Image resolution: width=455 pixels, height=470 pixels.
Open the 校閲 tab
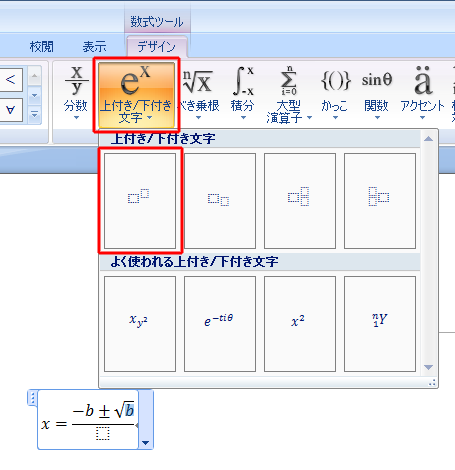point(41,47)
